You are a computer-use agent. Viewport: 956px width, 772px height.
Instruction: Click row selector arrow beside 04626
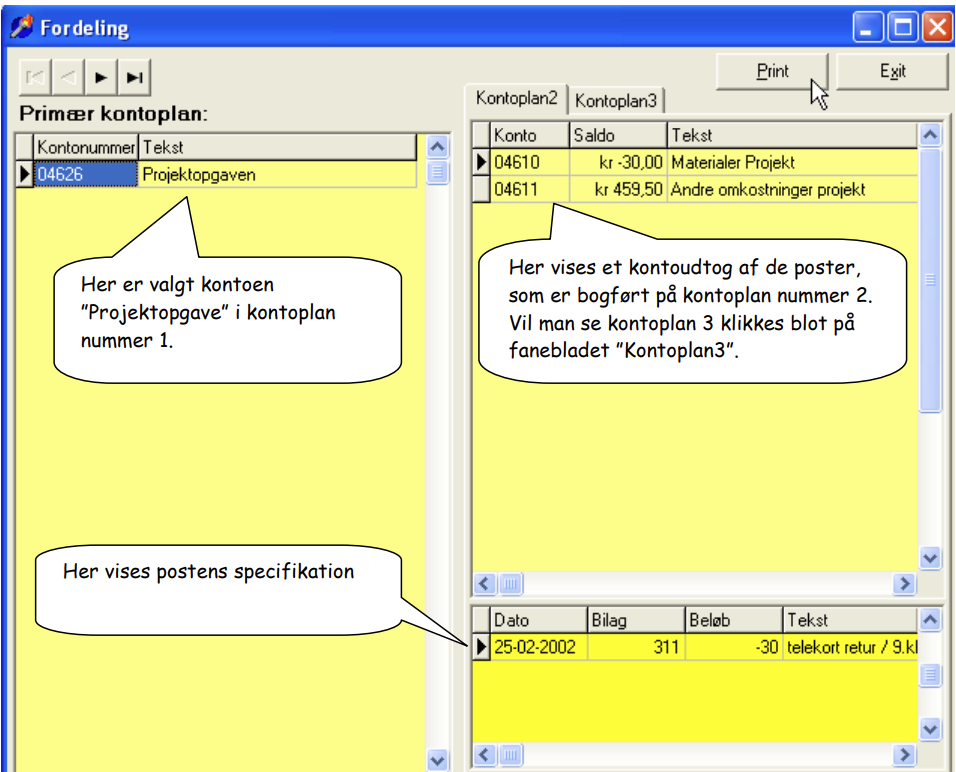pyautogui.click(x=24, y=174)
